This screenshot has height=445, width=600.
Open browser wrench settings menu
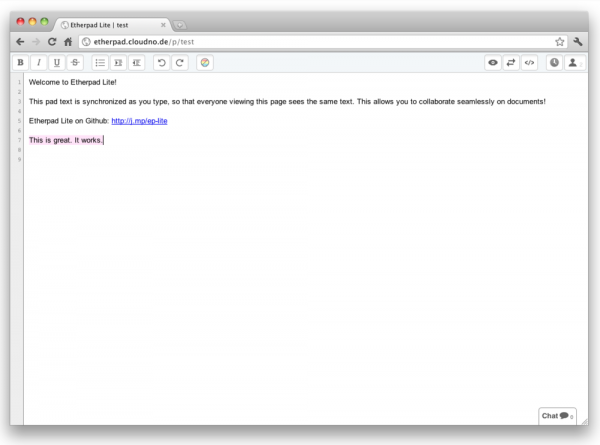[578, 42]
